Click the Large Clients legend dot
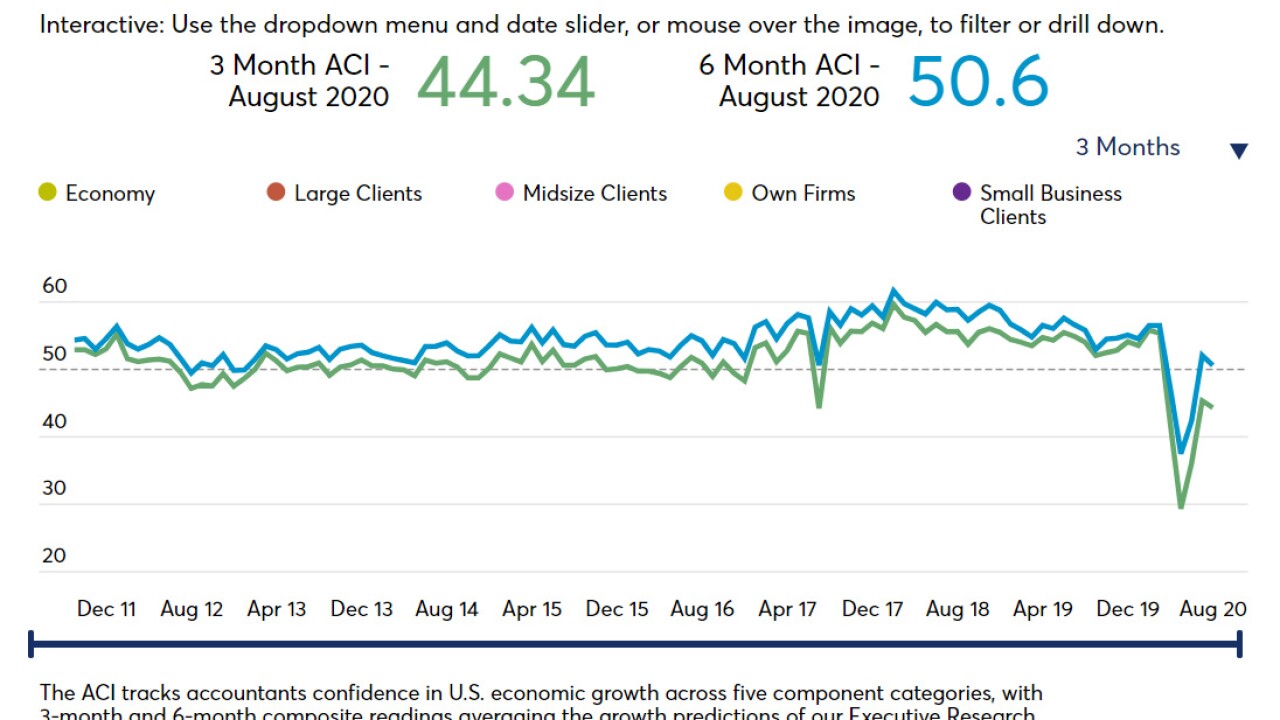This screenshot has height=720, width=1280. point(276,193)
